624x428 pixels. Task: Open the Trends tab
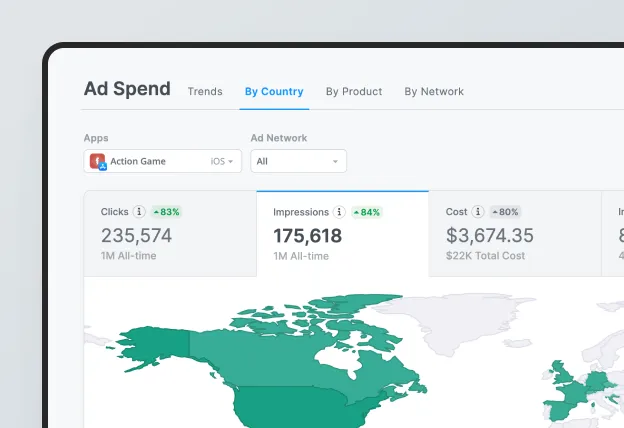205,92
